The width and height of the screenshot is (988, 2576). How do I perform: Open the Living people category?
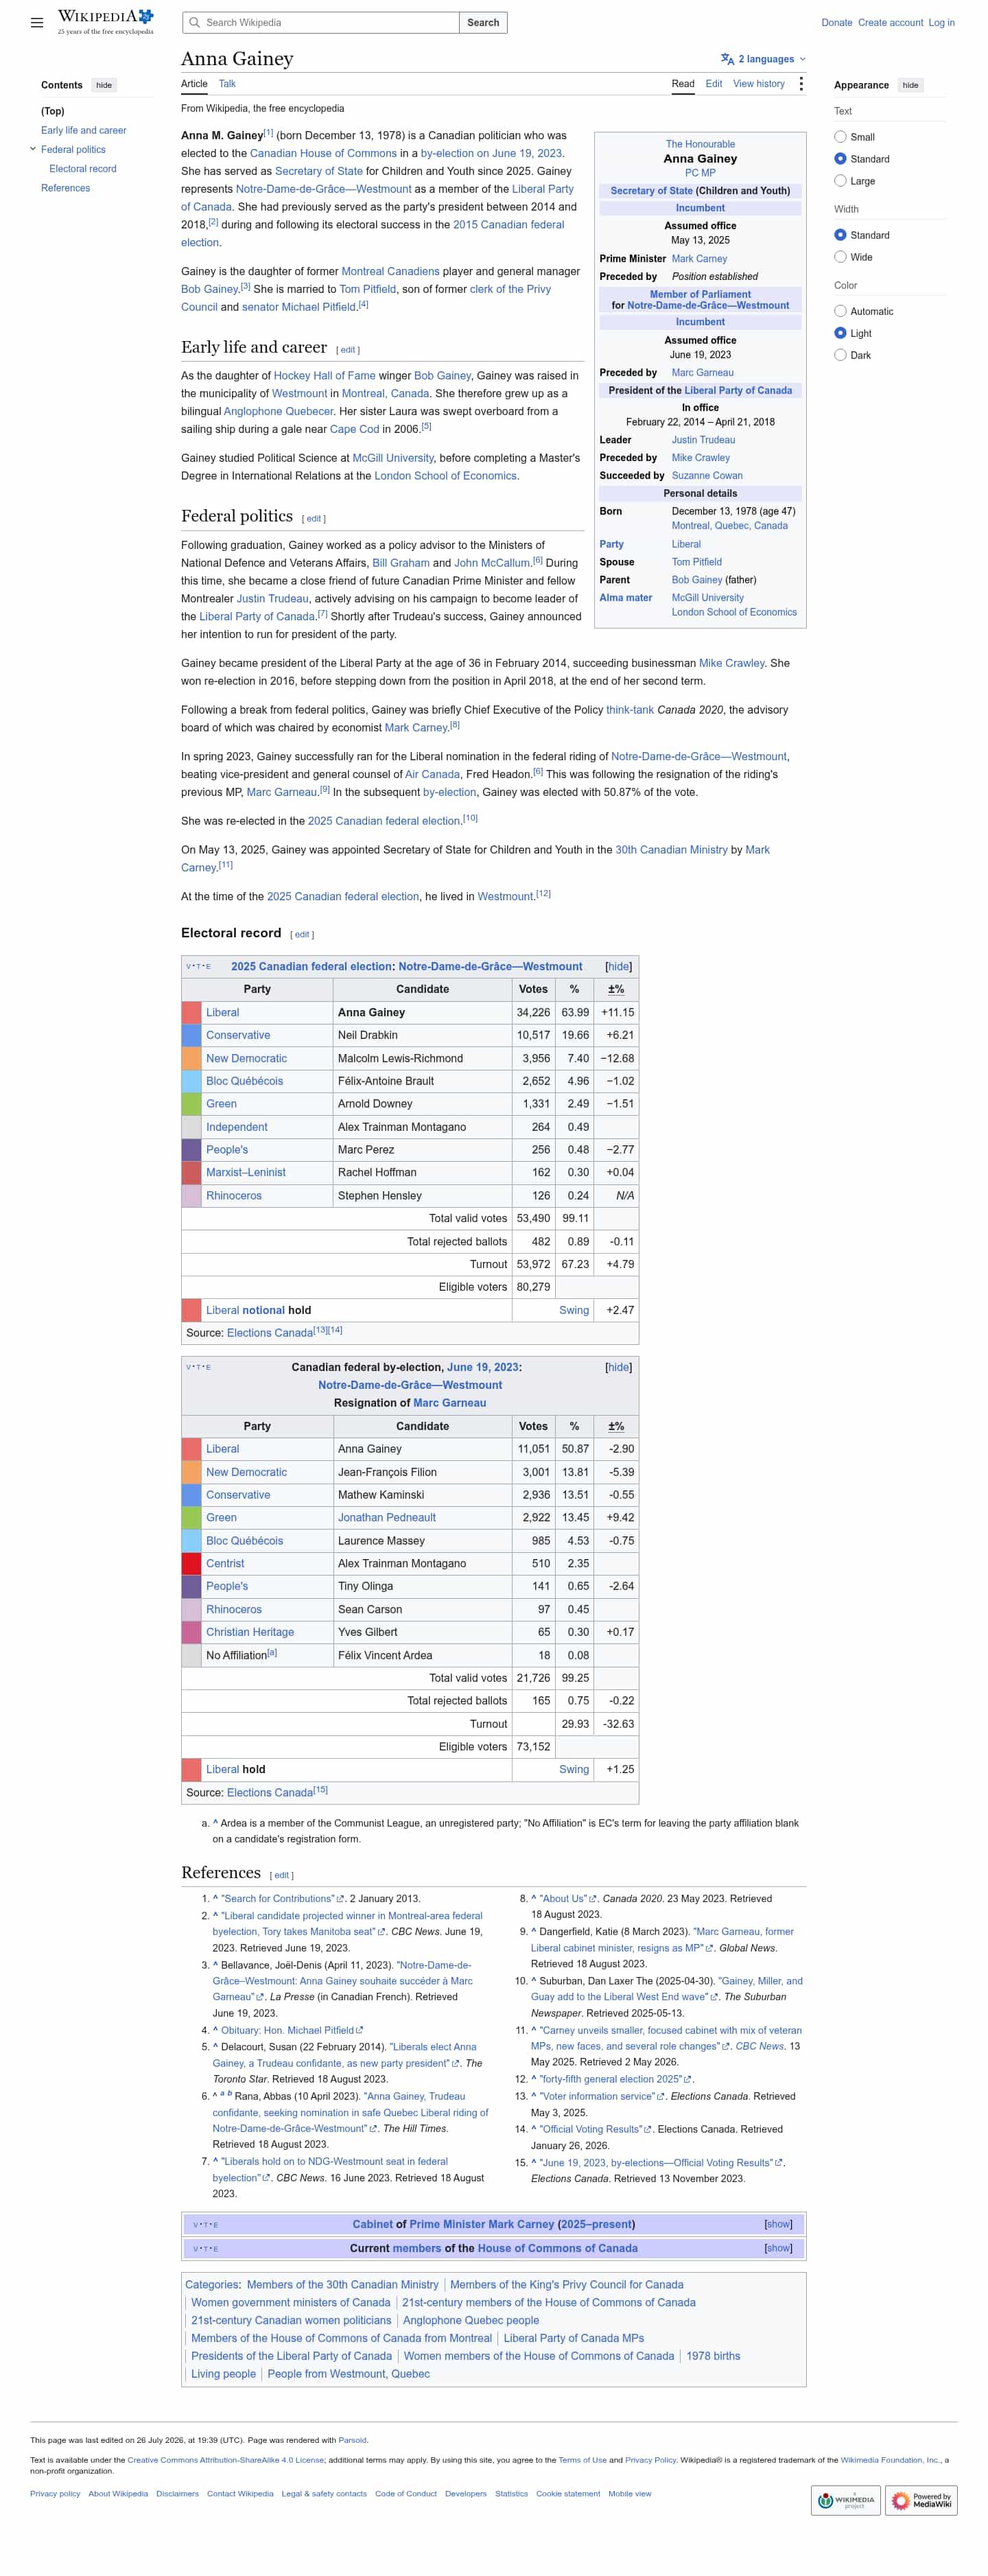click(223, 2374)
